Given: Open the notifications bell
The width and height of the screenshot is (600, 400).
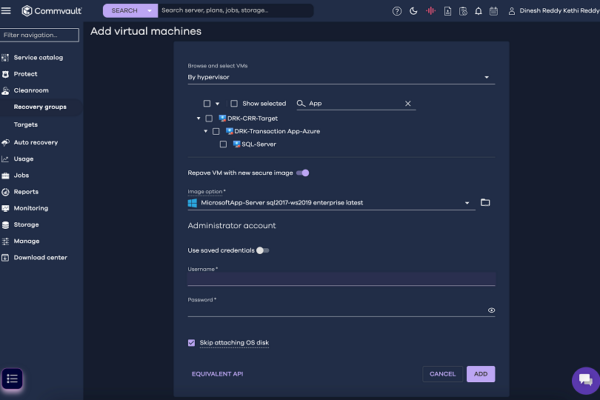Looking at the screenshot, I should 478,11.
